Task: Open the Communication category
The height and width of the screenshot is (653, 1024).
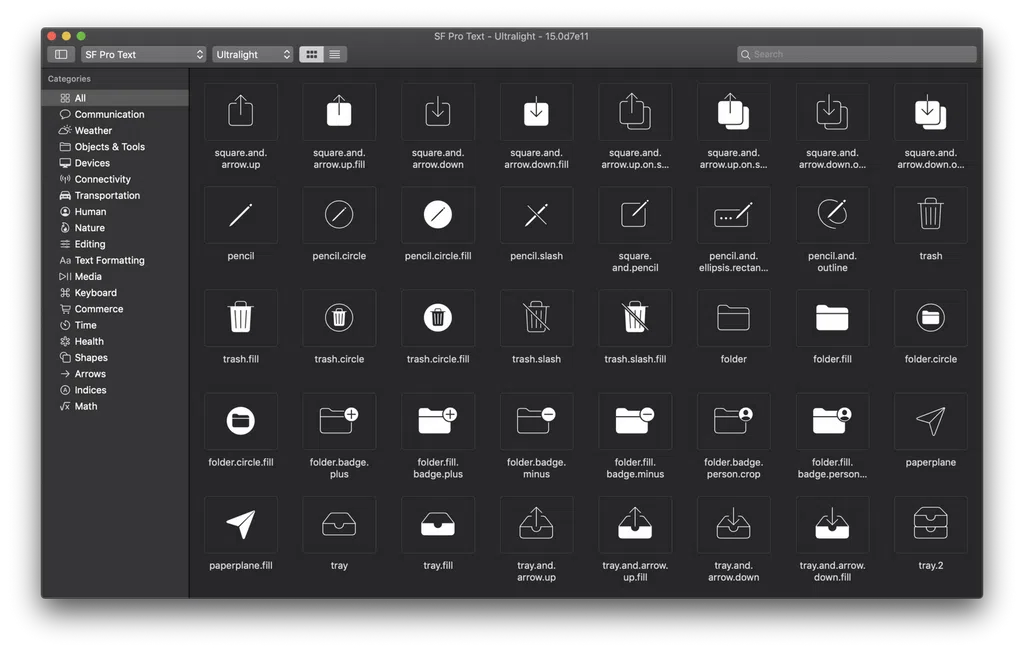Action: tap(115, 114)
